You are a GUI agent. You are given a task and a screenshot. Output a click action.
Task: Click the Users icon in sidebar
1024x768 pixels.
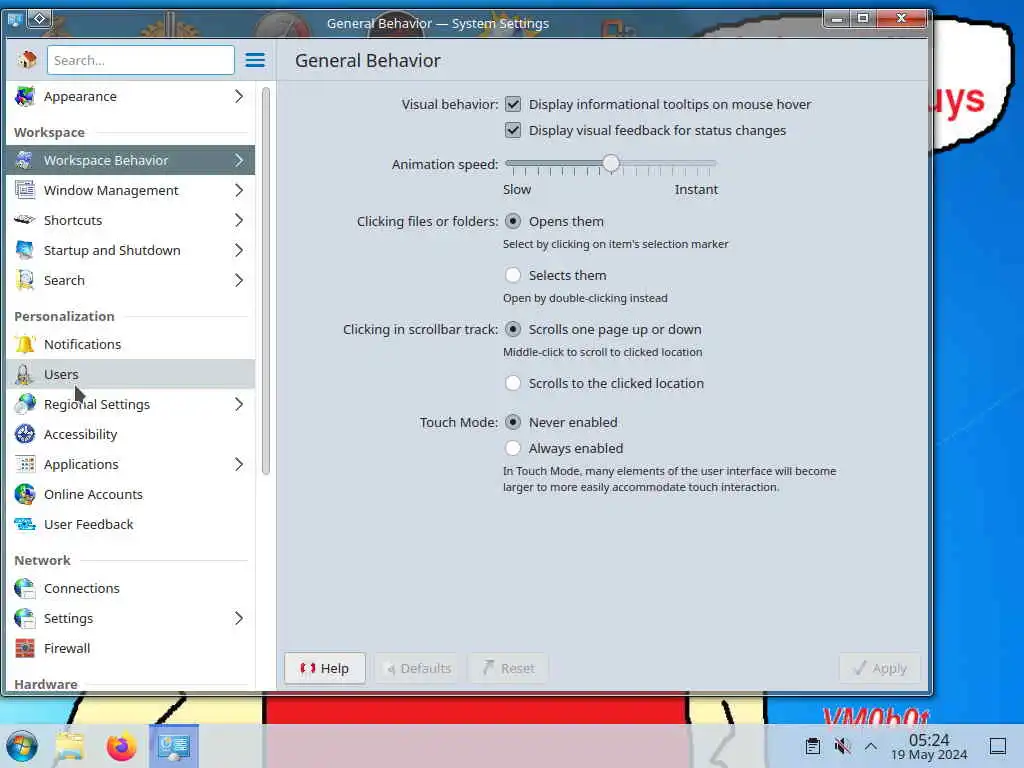click(x=25, y=374)
